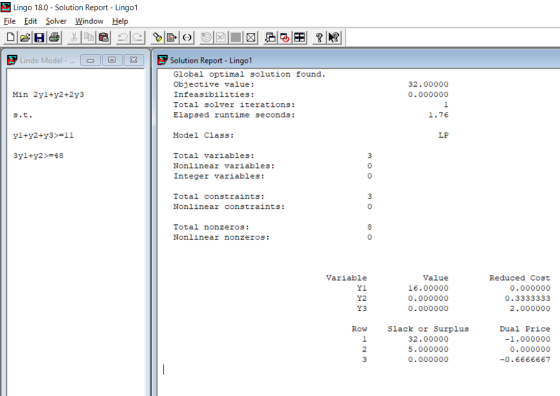Click the 'Min 2y1+y2+2y3' objective line

pyautogui.click(x=48, y=95)
